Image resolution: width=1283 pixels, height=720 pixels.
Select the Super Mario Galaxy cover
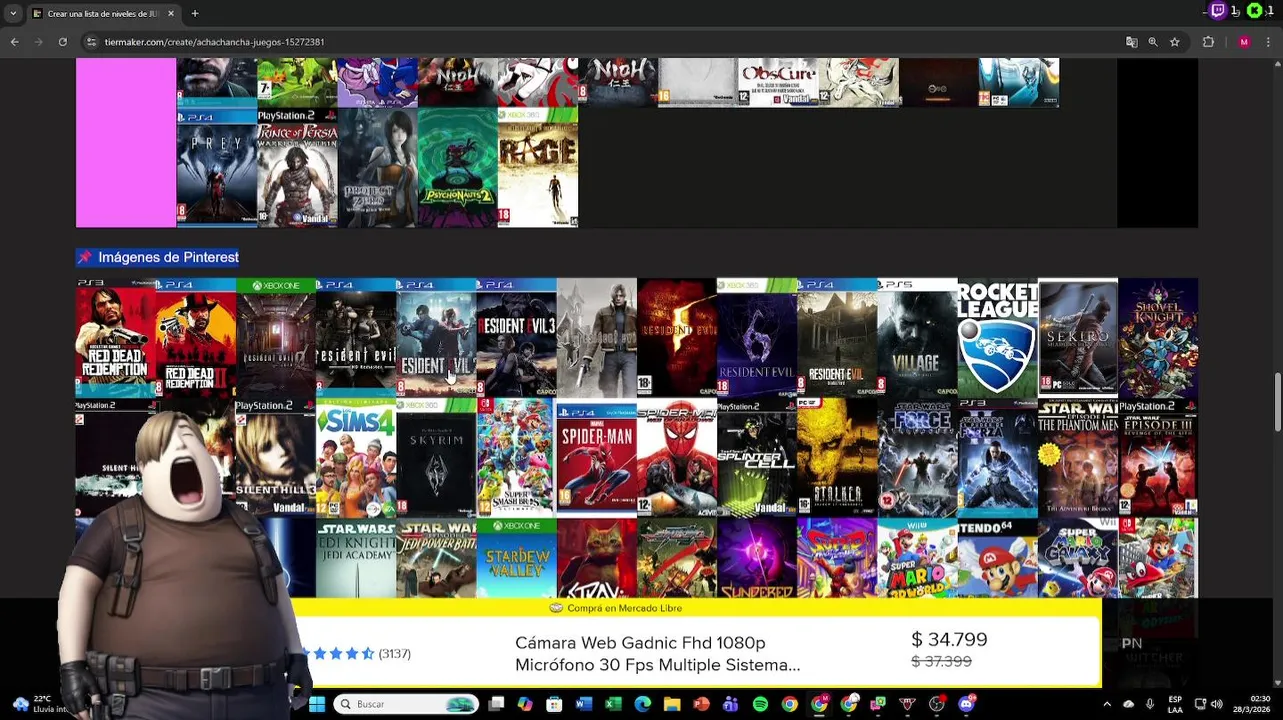point(1078,558)
